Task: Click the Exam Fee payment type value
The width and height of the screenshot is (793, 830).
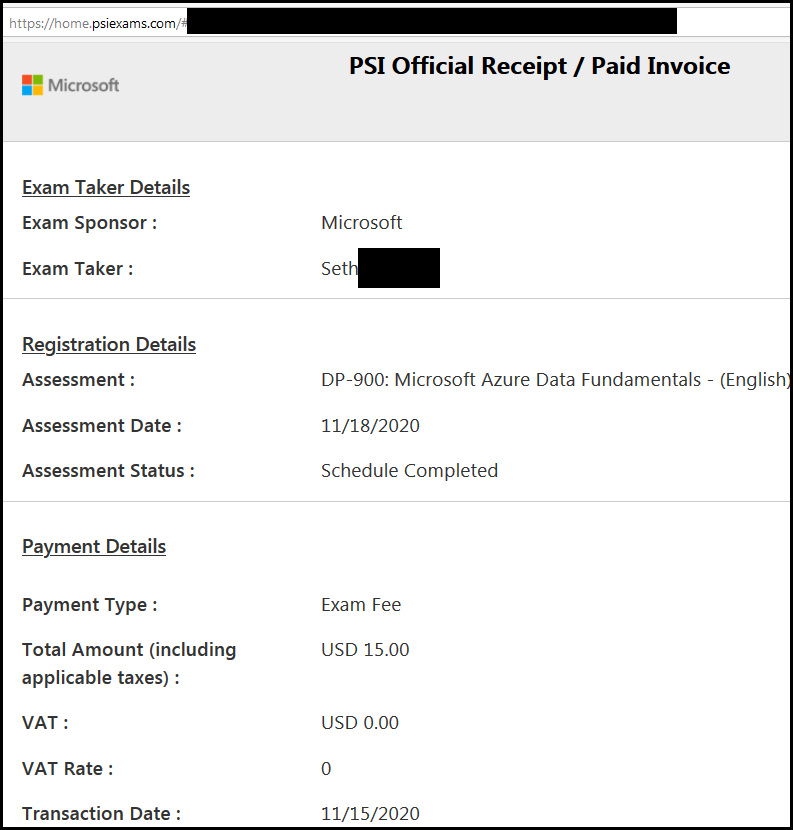Action: click(361, 605)
